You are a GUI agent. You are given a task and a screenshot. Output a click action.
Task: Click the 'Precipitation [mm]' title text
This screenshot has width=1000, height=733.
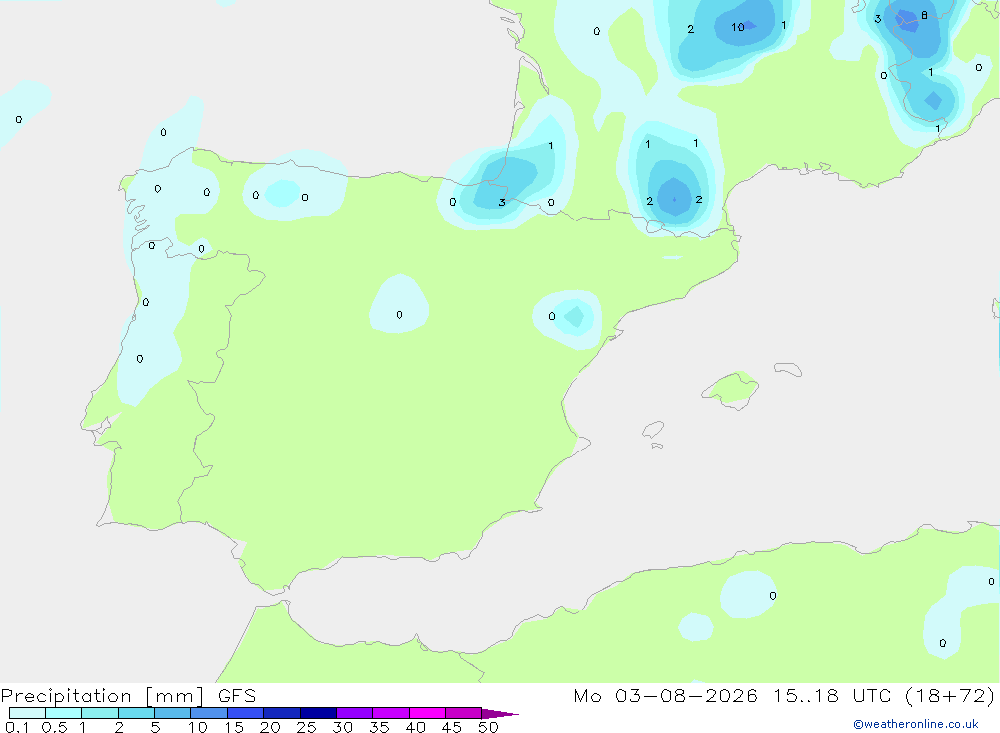pos(102,696)
